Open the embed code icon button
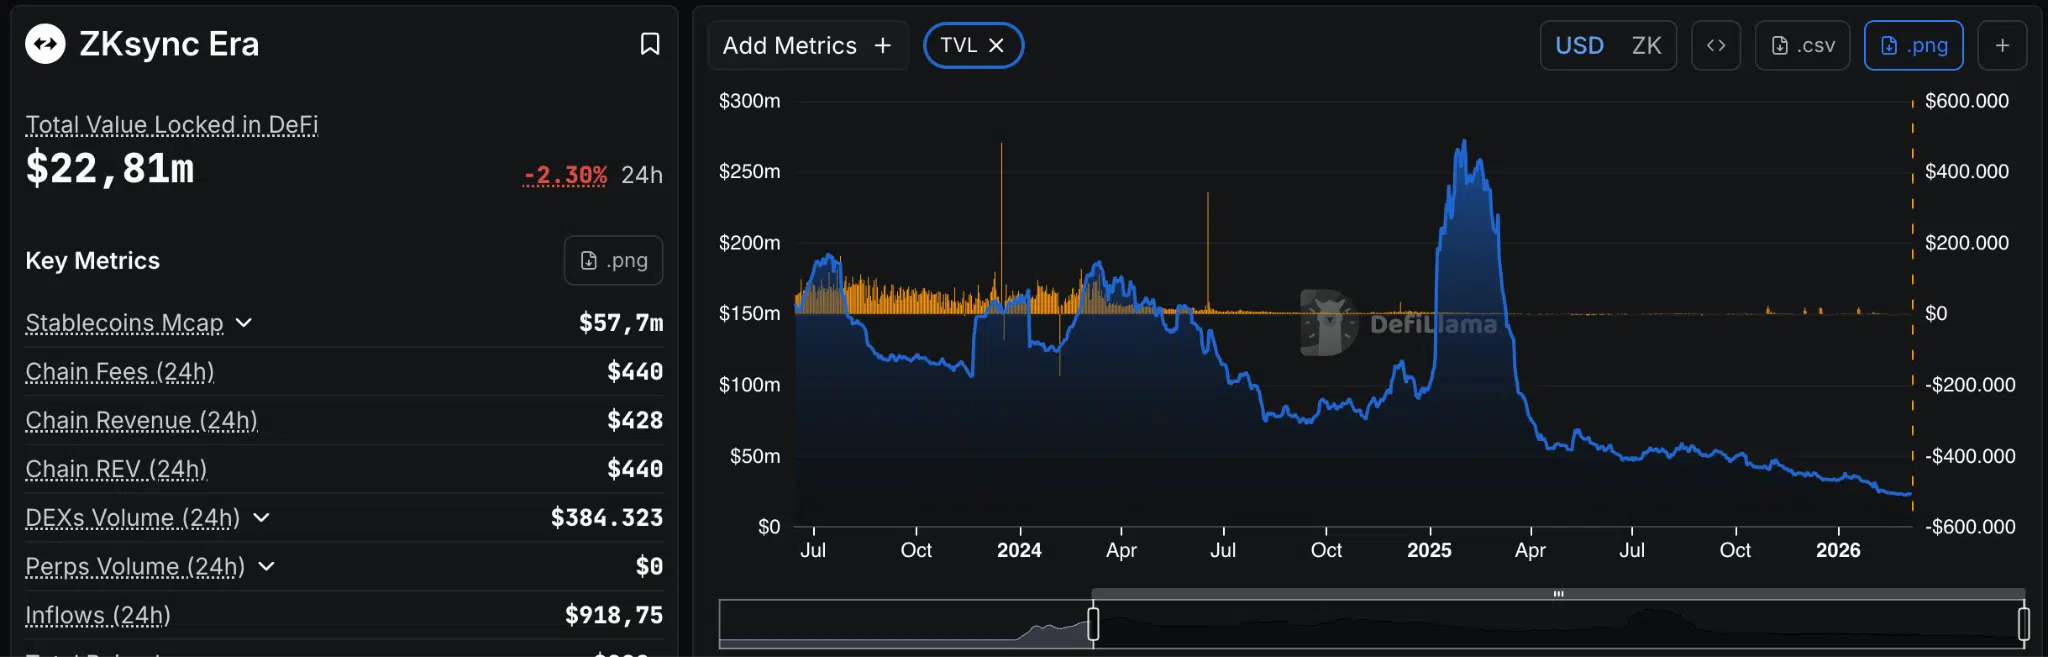The image size is (2048, 657). [x=1716, y=46]
